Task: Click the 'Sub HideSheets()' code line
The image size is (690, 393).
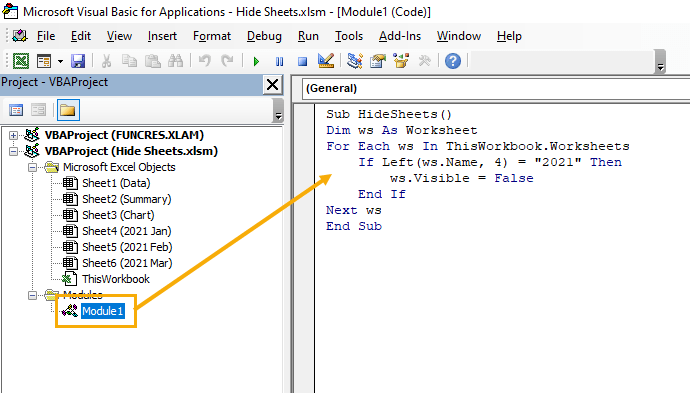Action: point(389,114)
